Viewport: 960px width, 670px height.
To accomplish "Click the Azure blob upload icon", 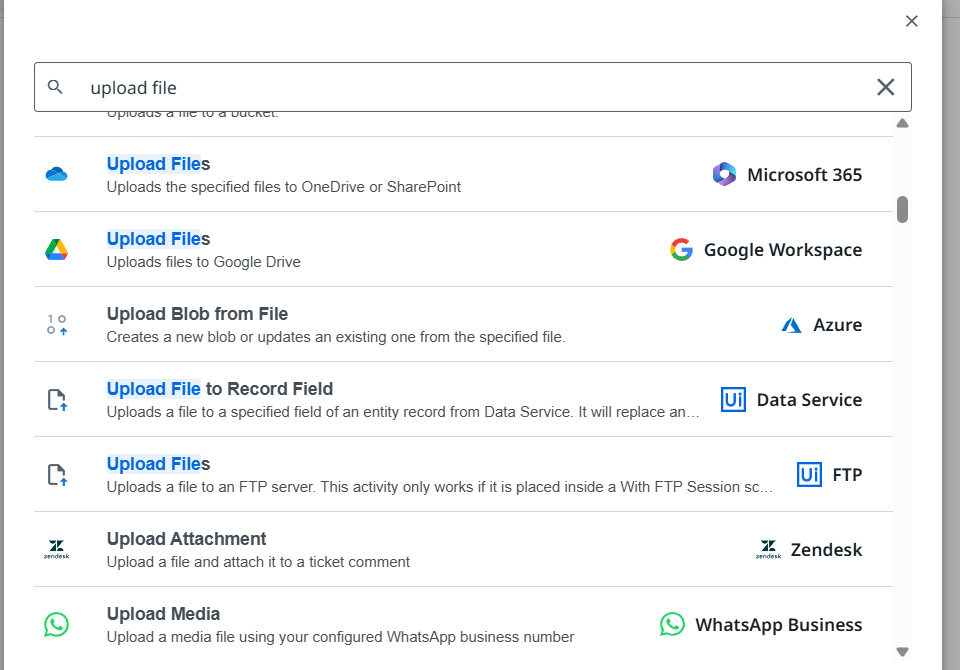I will click(x=56, y=324).
